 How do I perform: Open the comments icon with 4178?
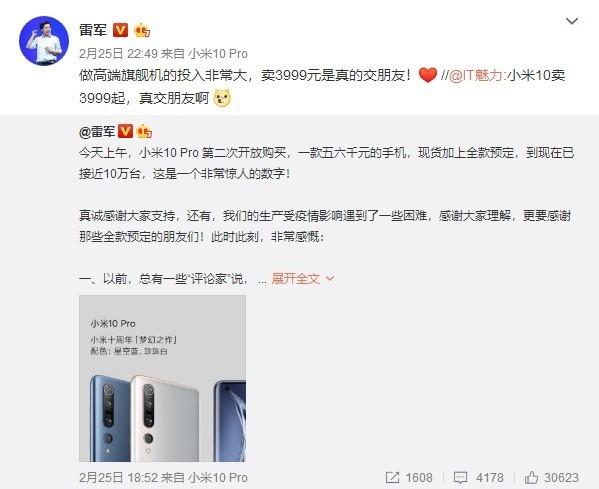478,478
